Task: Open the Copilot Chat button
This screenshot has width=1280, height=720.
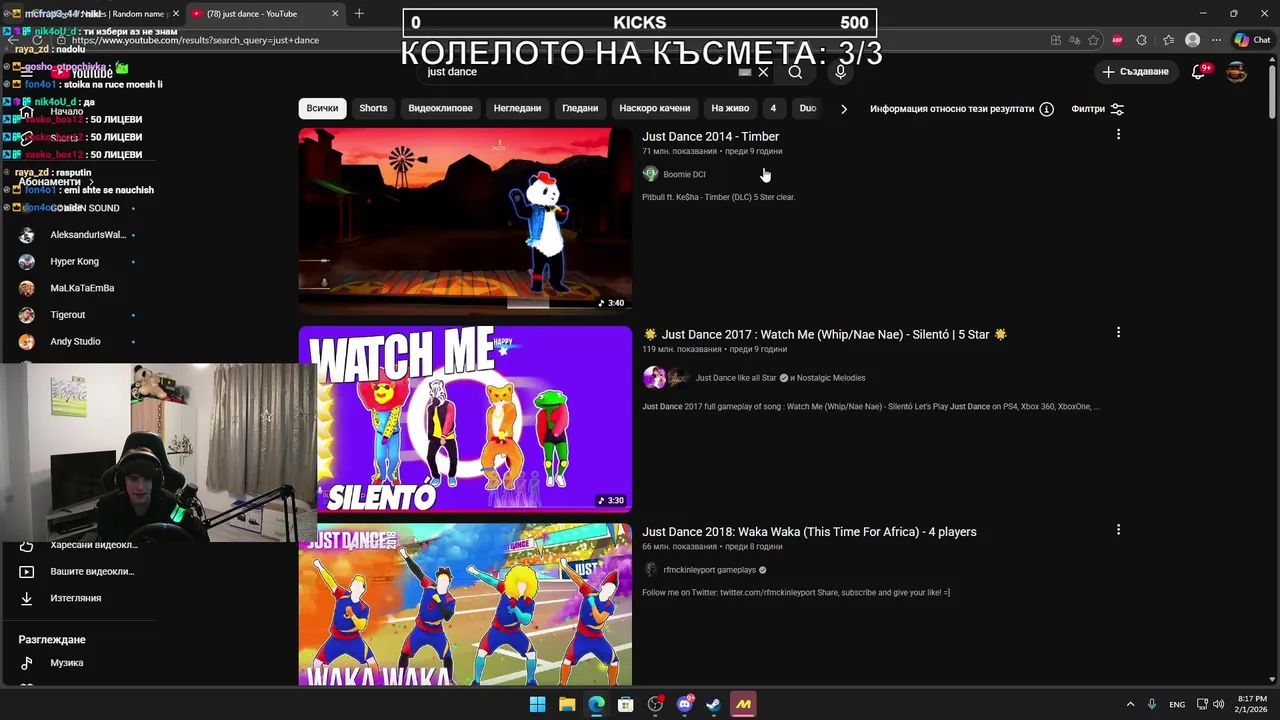Action: [x=1253, y=40]
